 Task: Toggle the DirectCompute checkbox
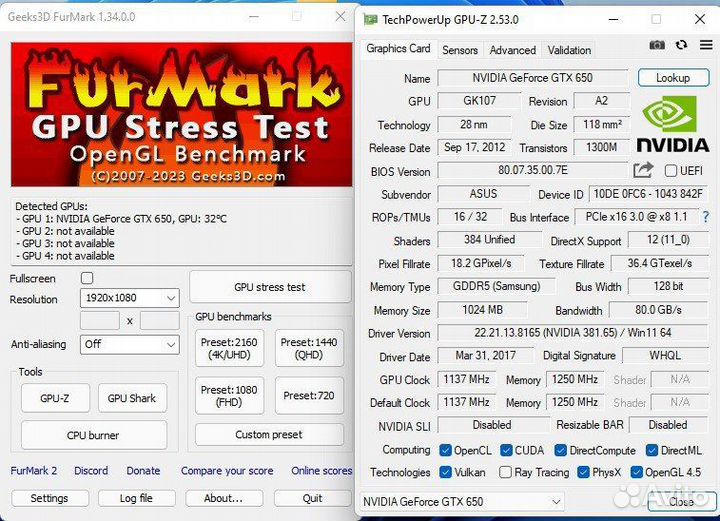[560, 450]
